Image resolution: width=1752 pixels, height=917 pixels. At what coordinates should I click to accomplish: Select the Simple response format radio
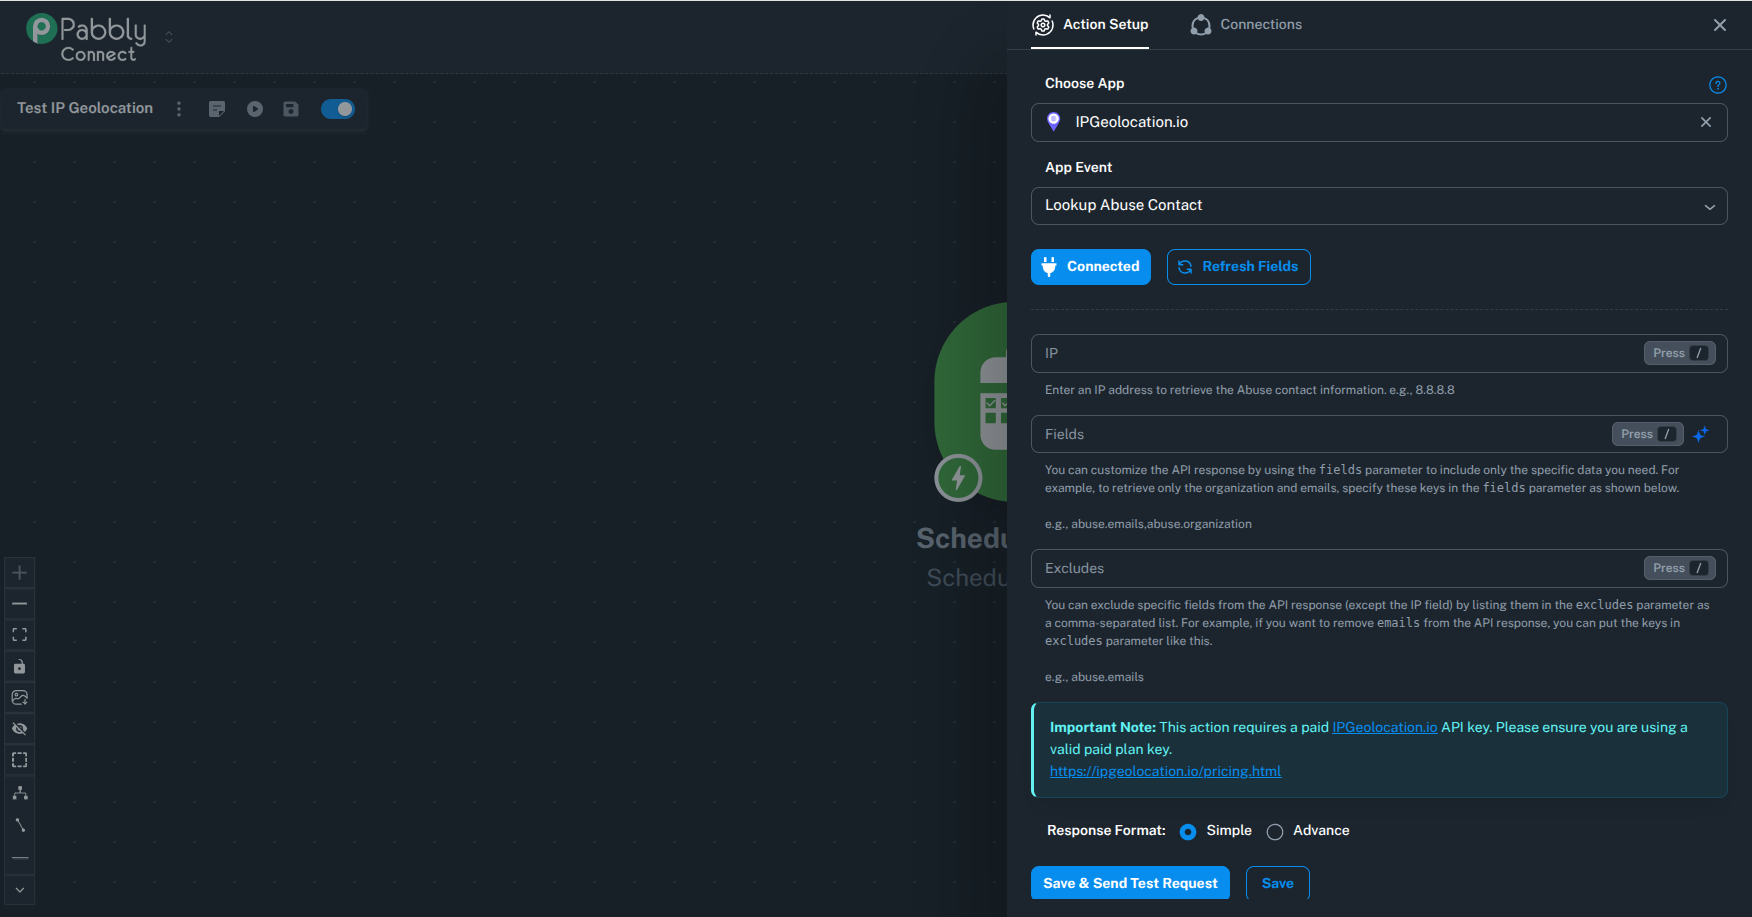tap(1188, 832)
